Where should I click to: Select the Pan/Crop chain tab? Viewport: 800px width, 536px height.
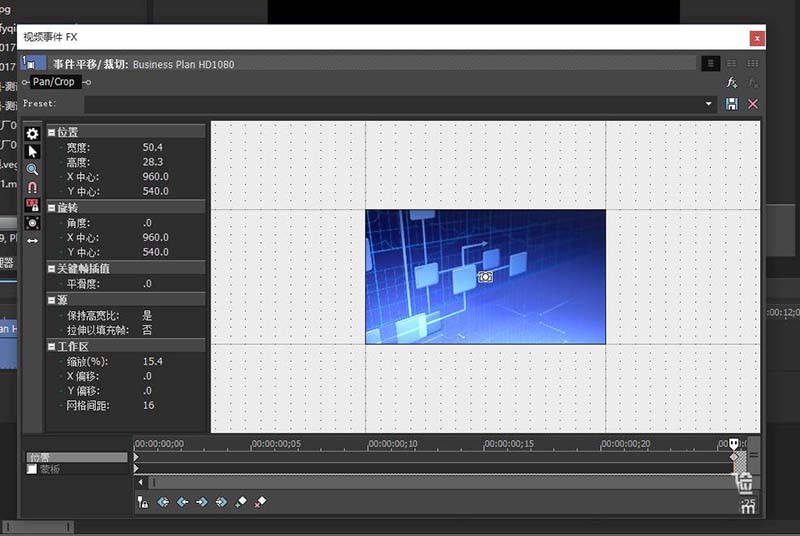pos(54,82)
